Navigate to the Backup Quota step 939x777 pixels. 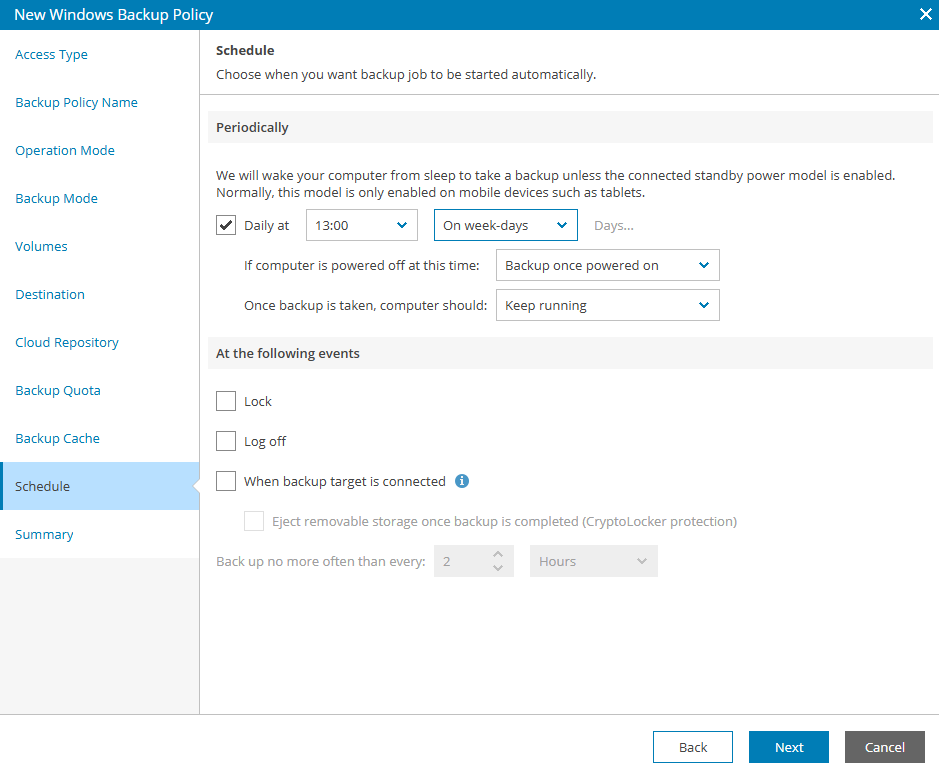(x=58, y=391)
